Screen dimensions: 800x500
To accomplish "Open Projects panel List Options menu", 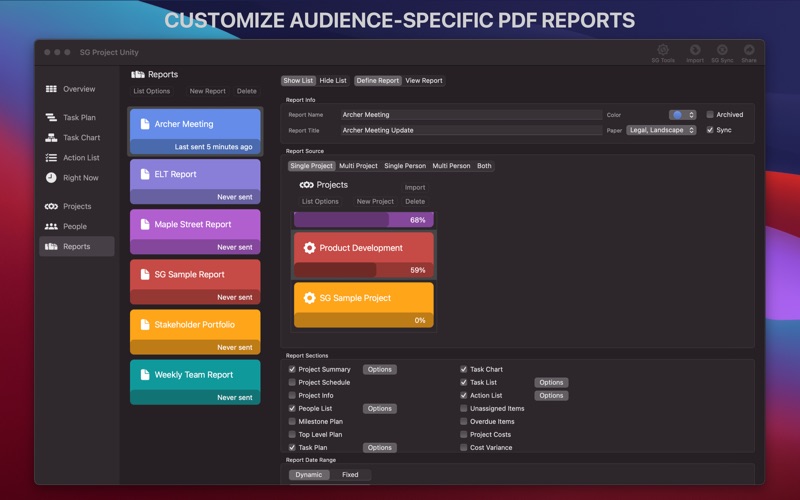I will point(320,202).
